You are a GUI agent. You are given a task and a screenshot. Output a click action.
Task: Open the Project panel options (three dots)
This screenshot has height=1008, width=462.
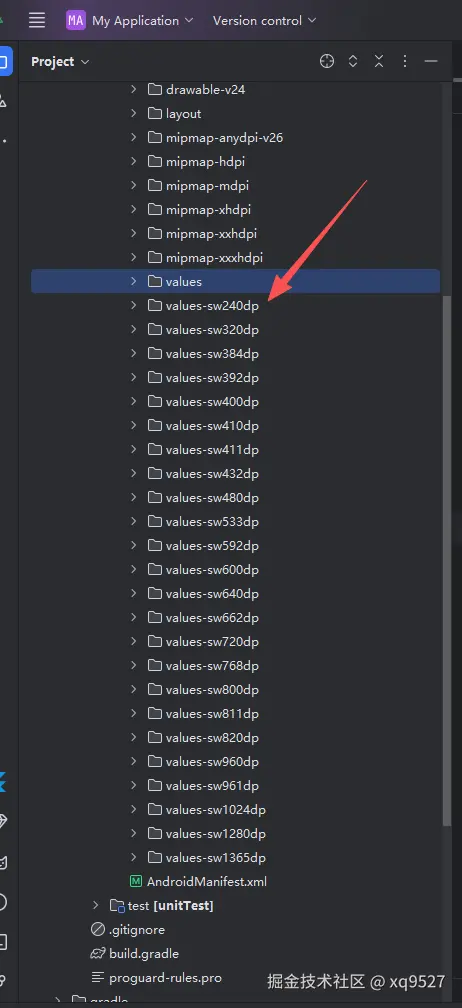click(x=405, y=62)
